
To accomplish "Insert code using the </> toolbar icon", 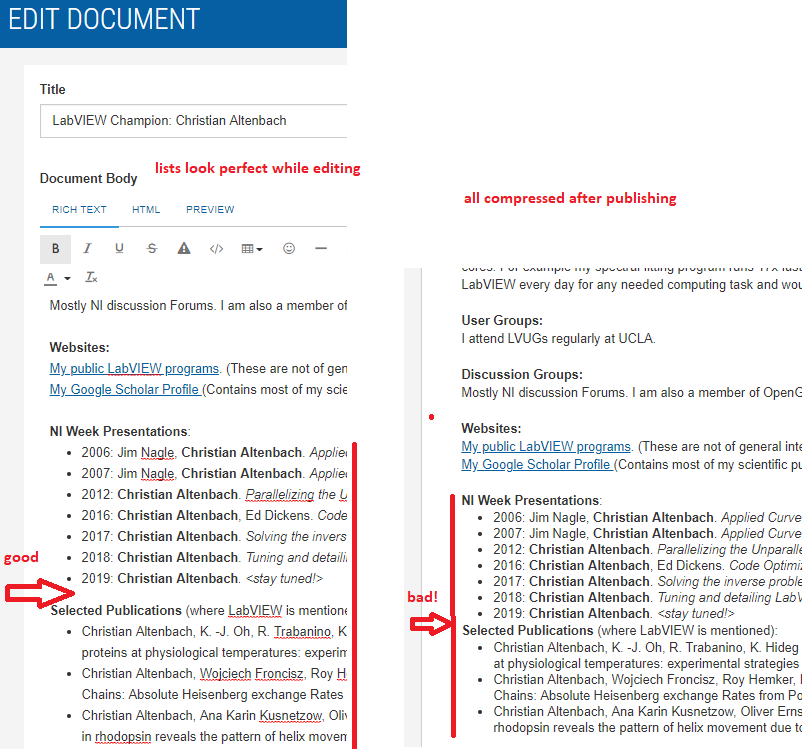I will click(x=216, y=249).
